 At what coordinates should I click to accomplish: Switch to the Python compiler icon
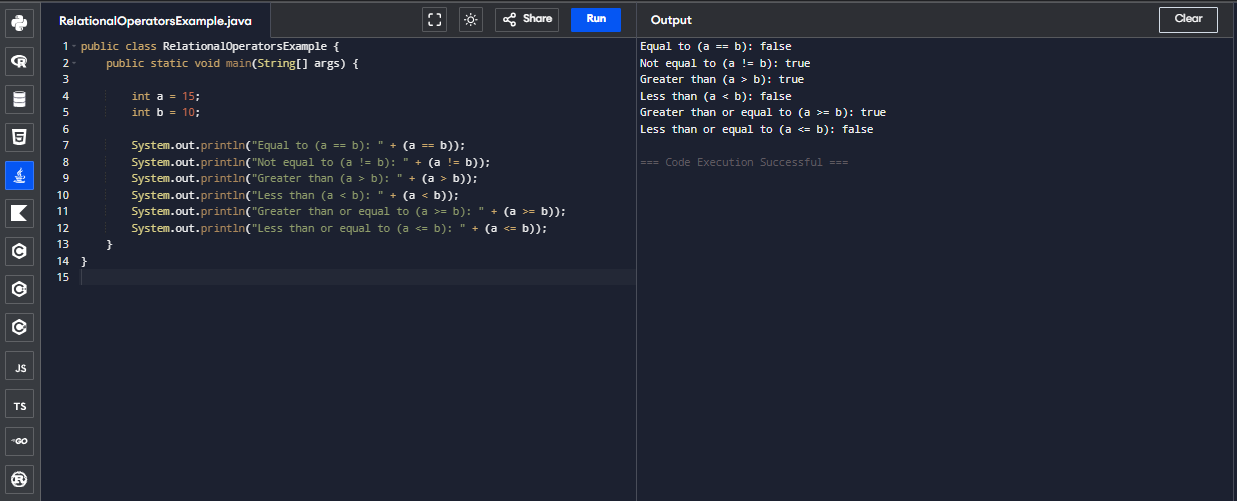pyautogui.click(x=19, y=21)
